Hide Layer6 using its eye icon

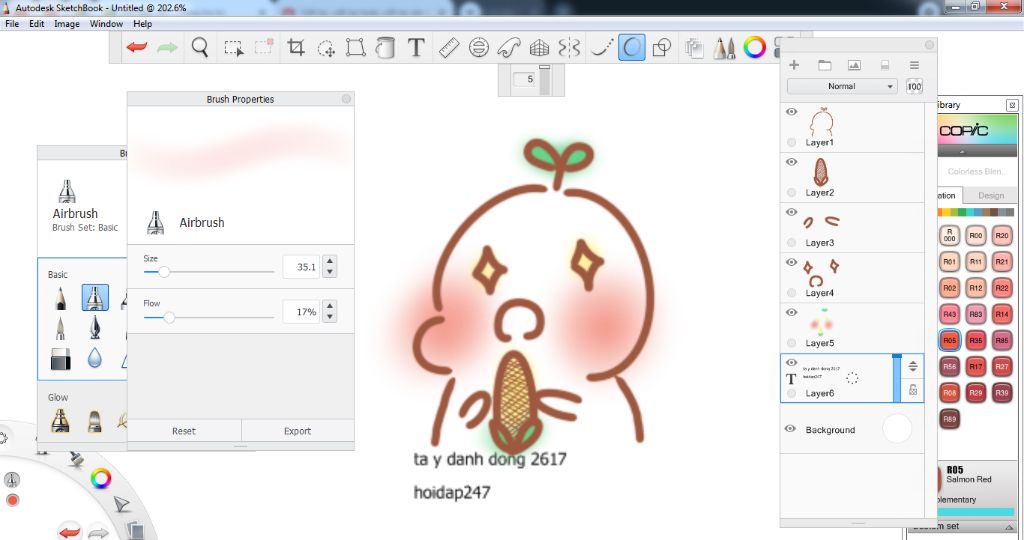[x=792, y=362]
